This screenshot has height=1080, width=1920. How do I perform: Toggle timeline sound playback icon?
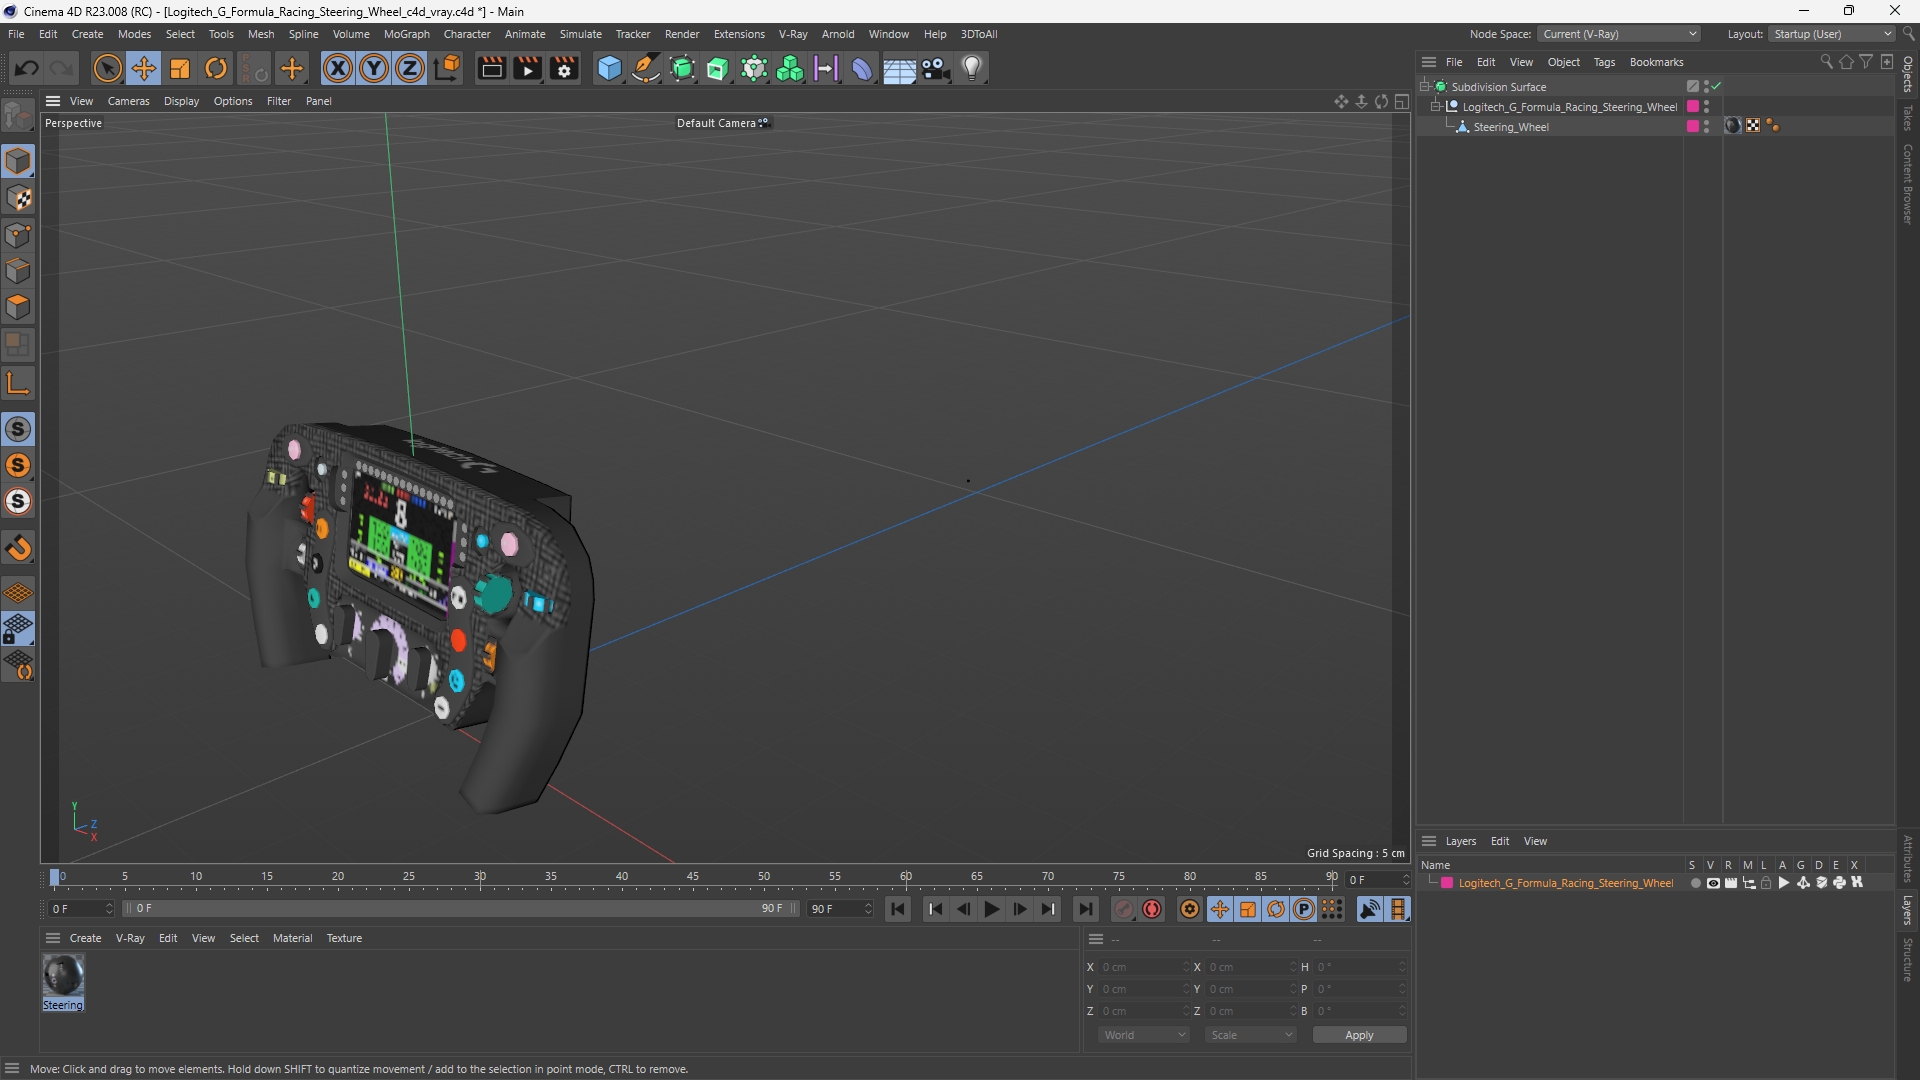click(x=1370, y=909)
